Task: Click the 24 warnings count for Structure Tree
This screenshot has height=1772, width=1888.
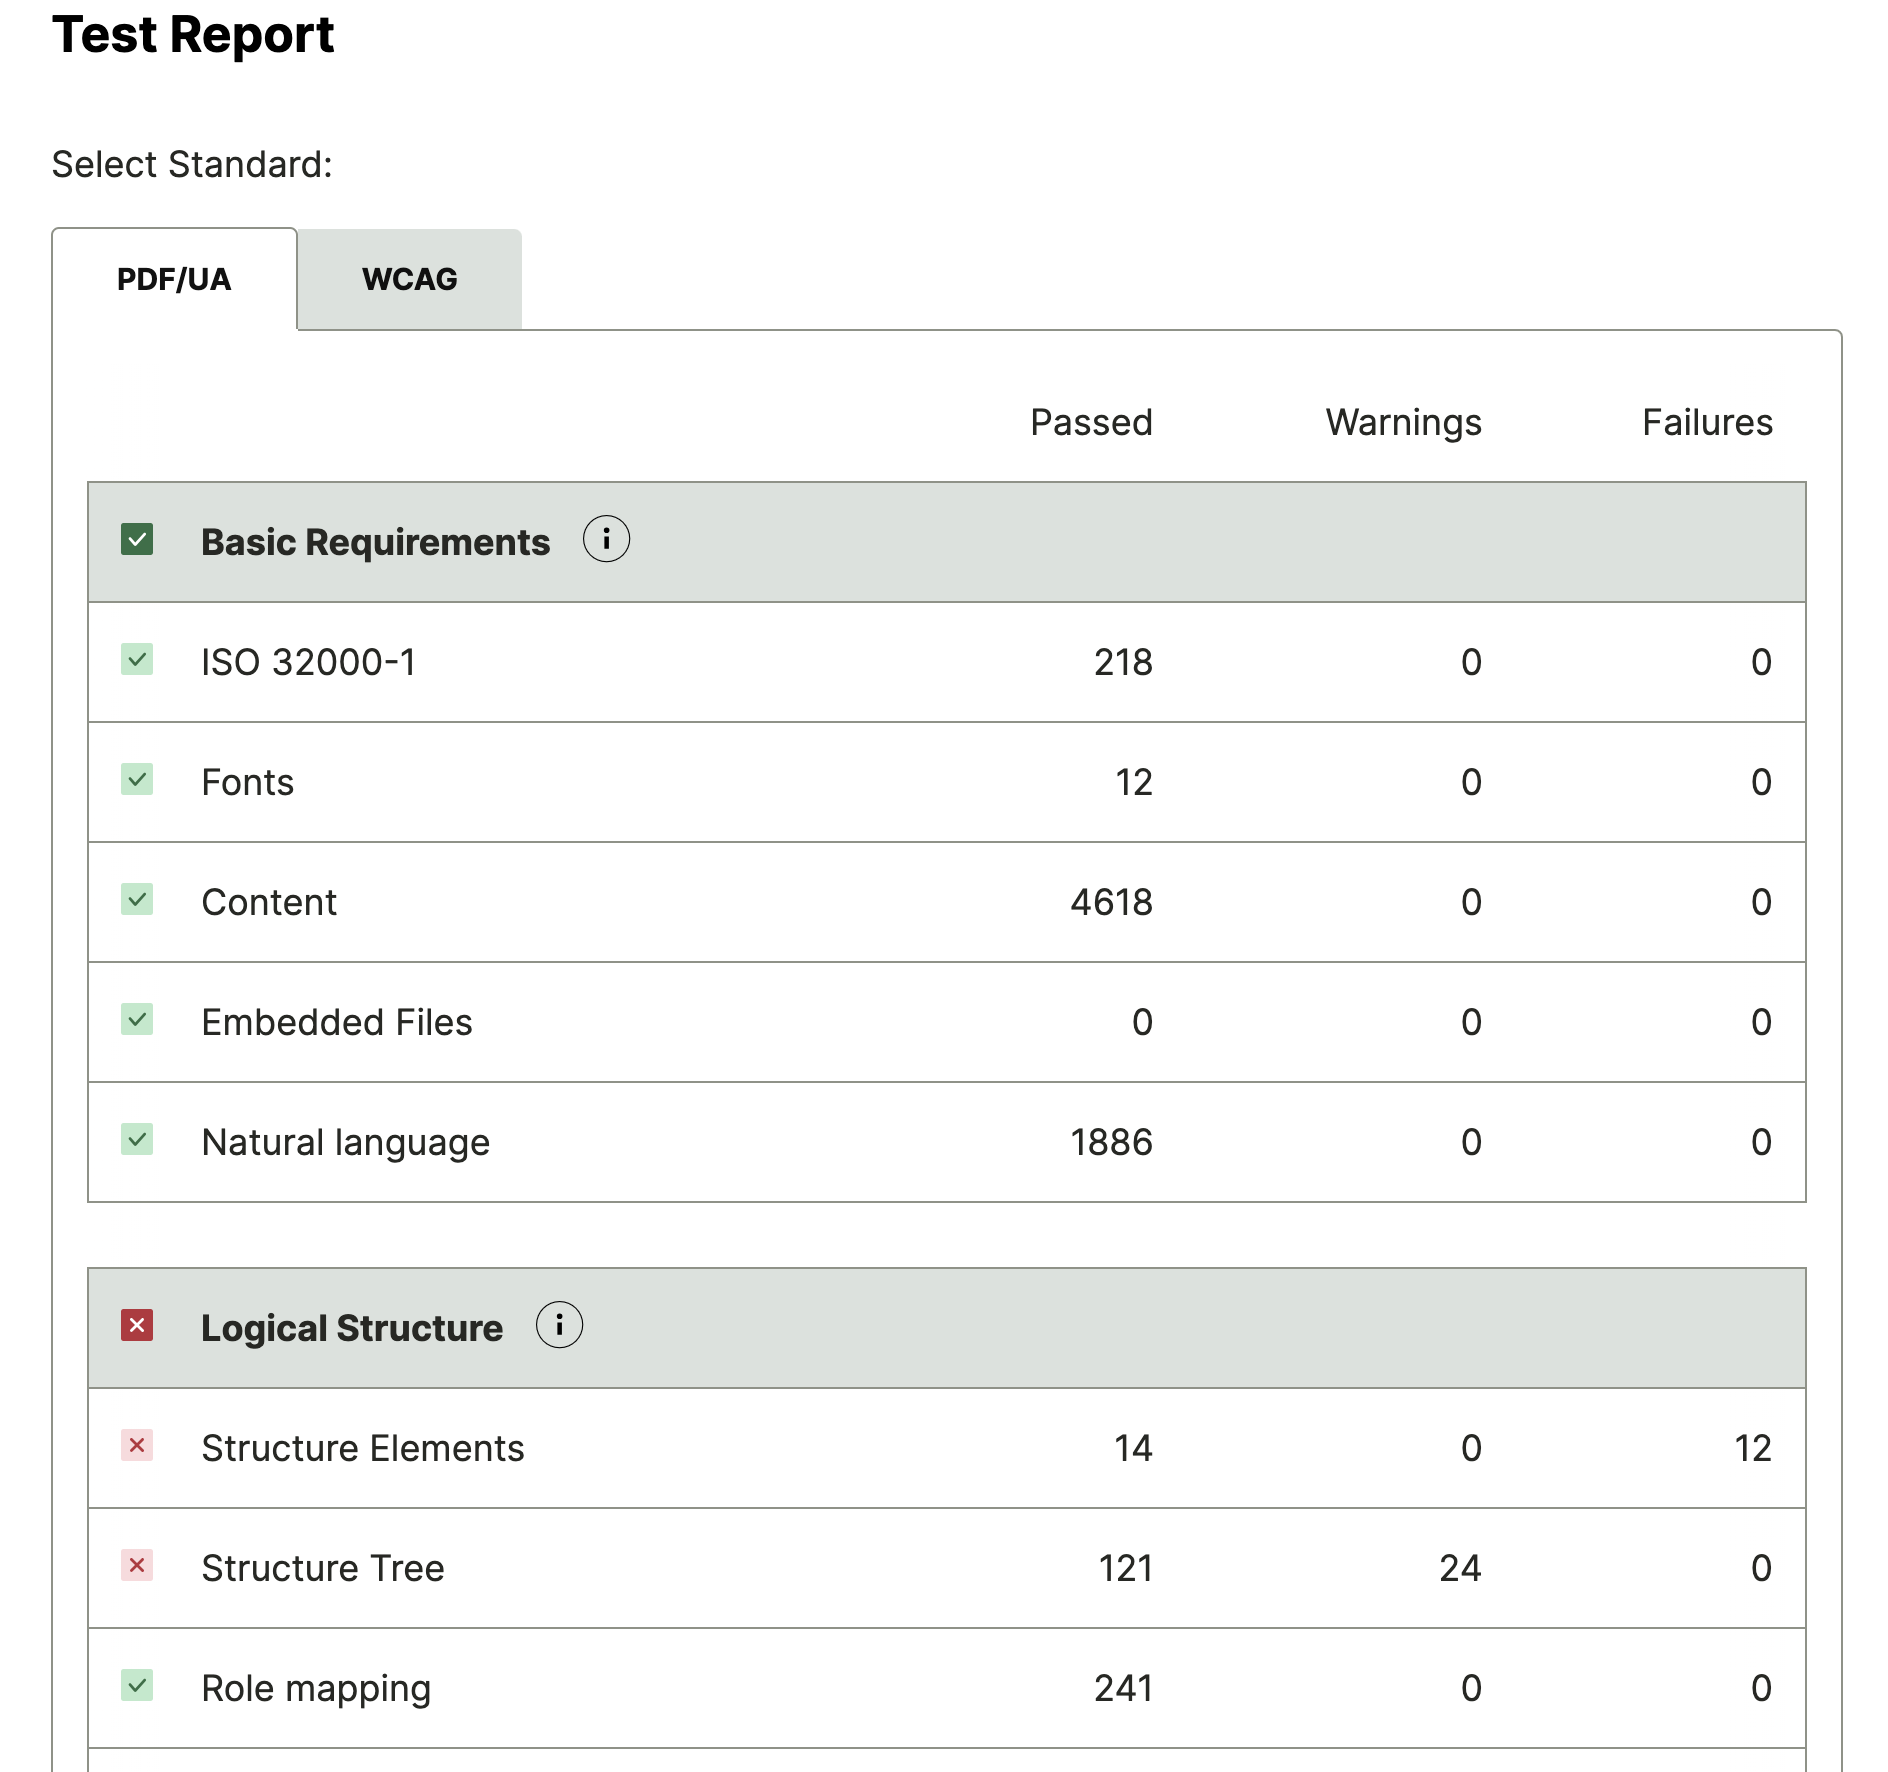Action: click(x=1461, y=1567)
